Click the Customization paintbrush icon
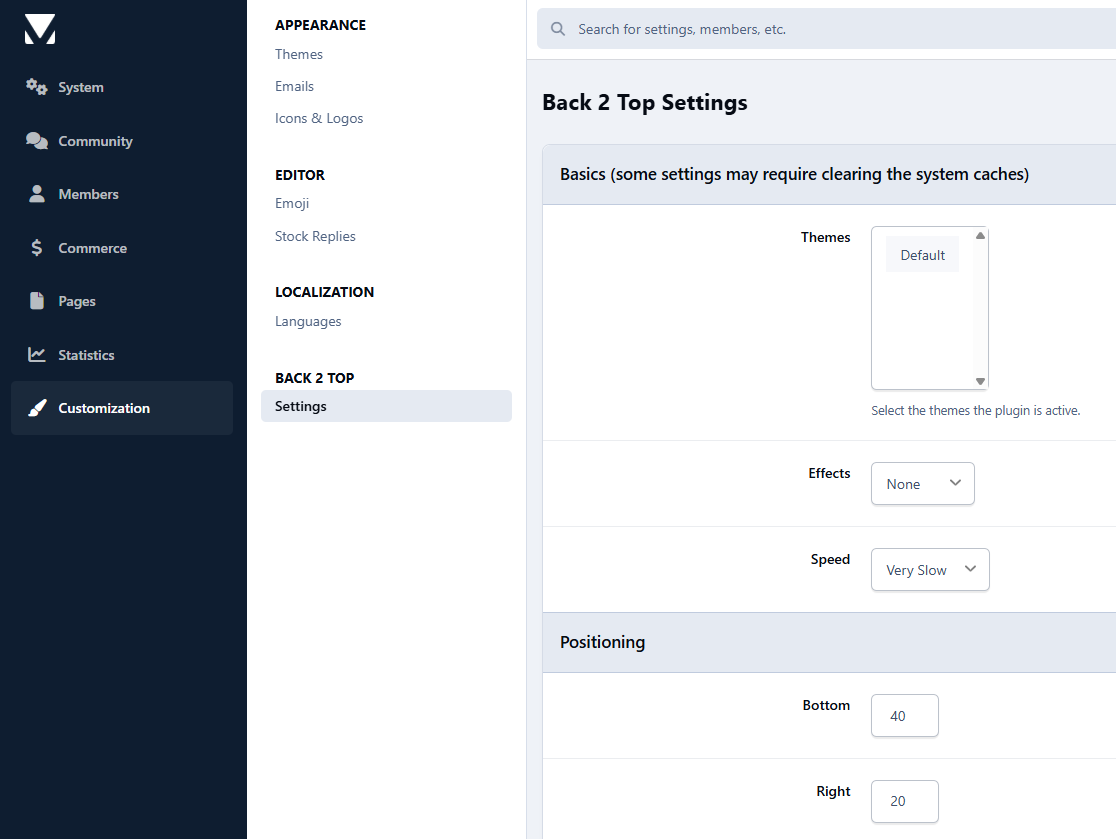Viewport: 1116px width, 839px height. [37, 408]
